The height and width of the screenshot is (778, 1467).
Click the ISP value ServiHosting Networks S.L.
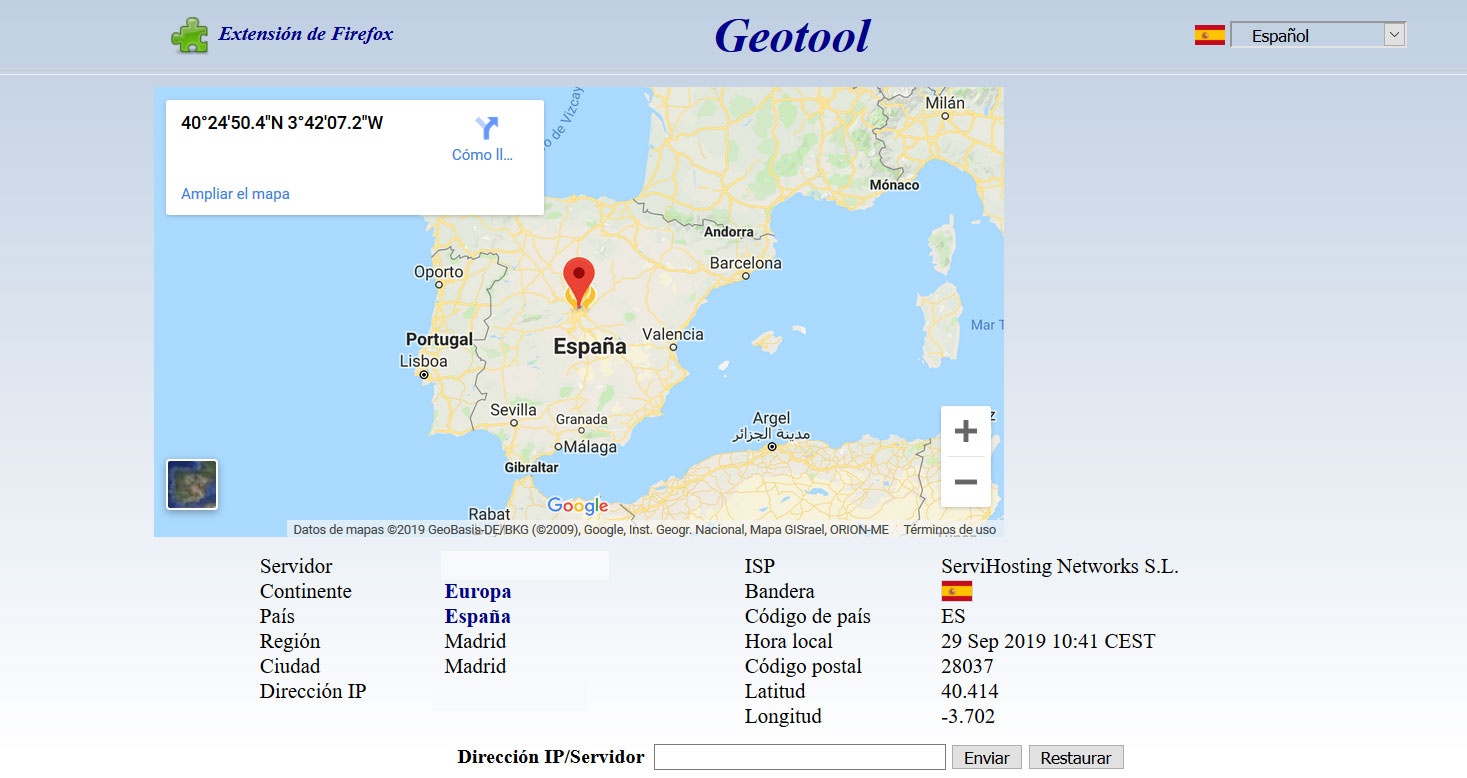pos(1060,567)
